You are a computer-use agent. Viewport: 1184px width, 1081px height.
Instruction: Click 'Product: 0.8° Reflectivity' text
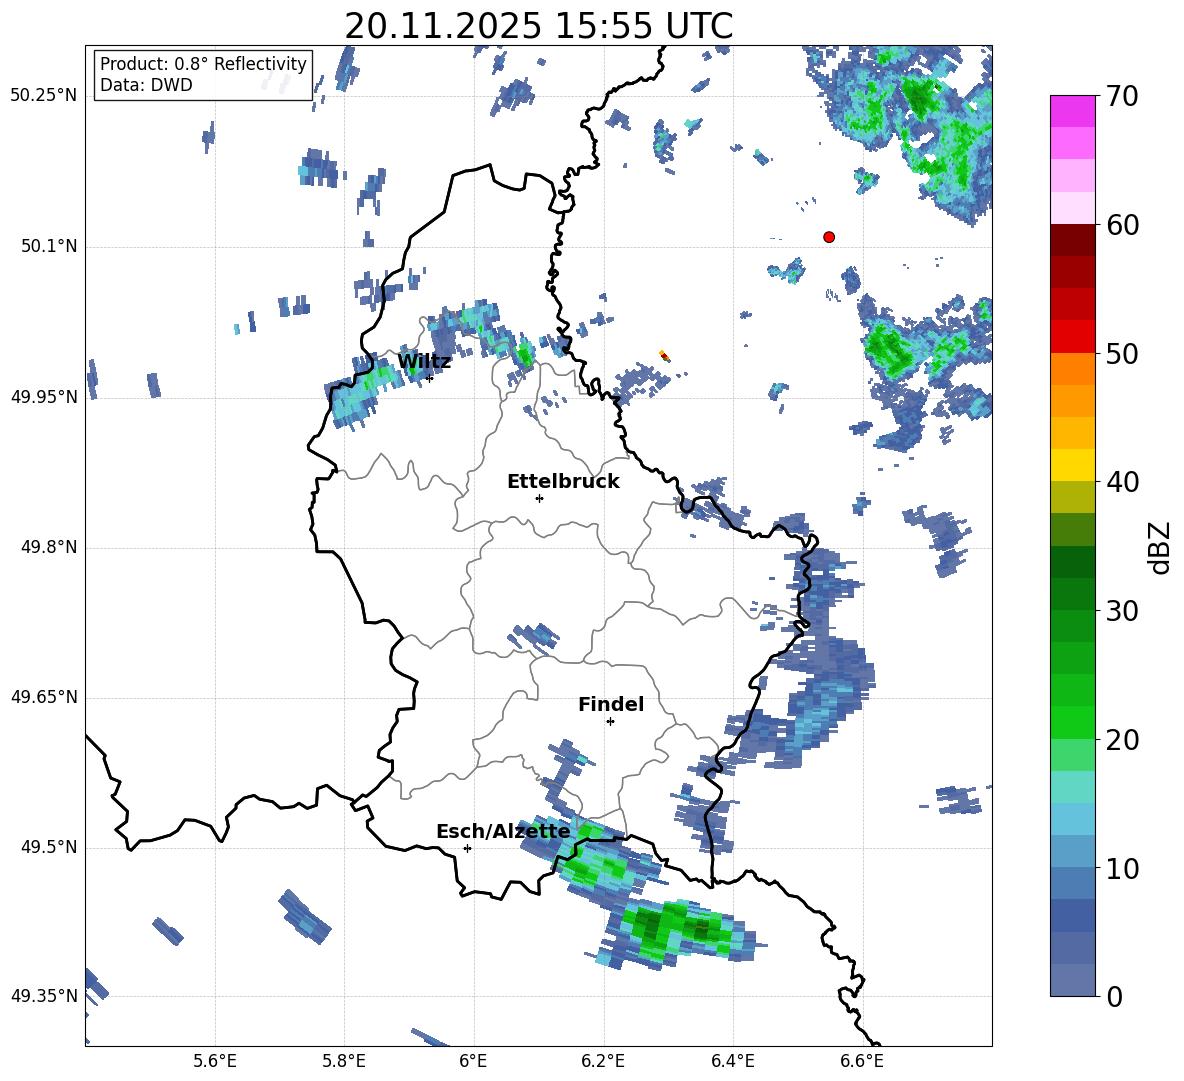pos(203,63)
